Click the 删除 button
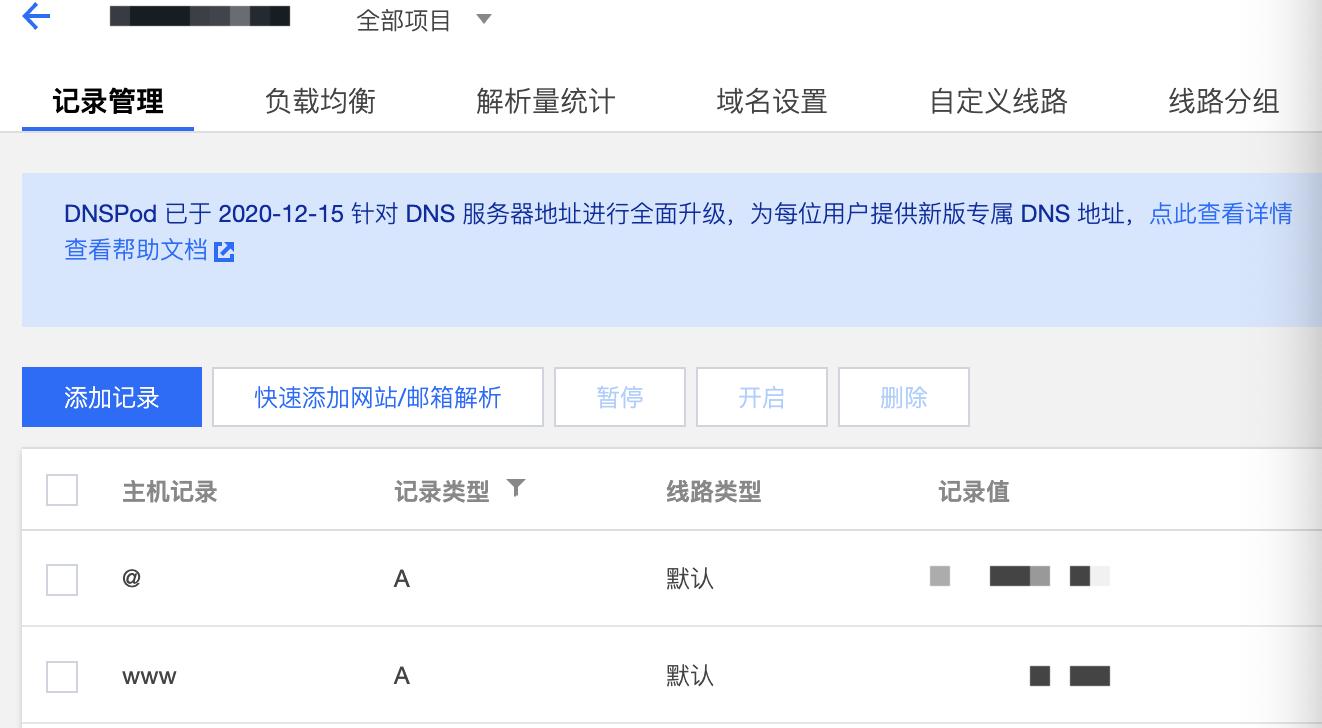Screen dimensions: 1322x728 tap(903, 397)
